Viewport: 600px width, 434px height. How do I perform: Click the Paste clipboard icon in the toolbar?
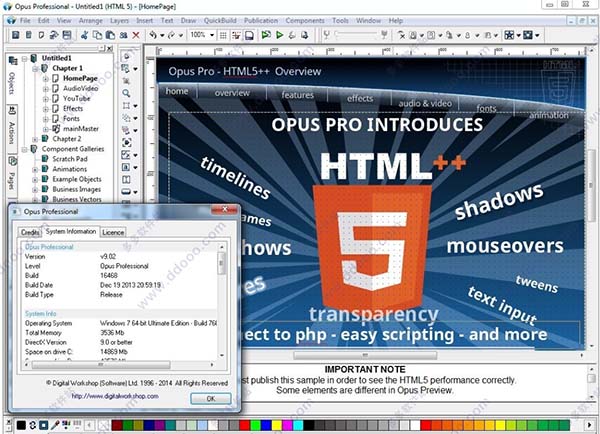(x=110, y=35)
